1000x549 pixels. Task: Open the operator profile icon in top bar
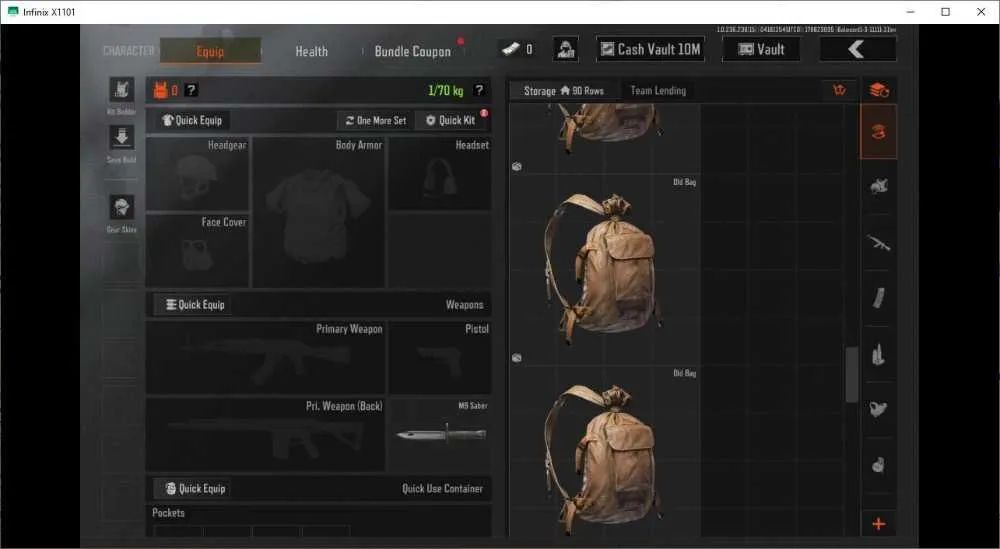point(565,49)
